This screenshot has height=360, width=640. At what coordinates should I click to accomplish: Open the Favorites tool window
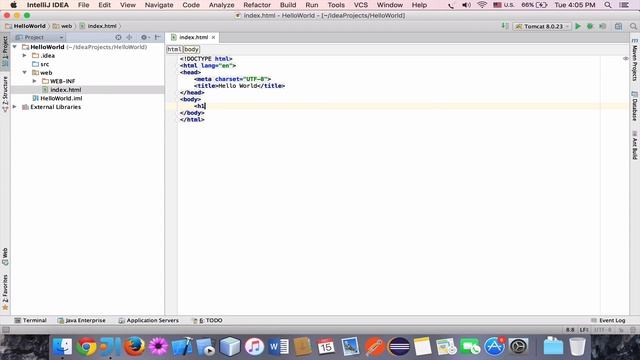(x=5, y=292)
